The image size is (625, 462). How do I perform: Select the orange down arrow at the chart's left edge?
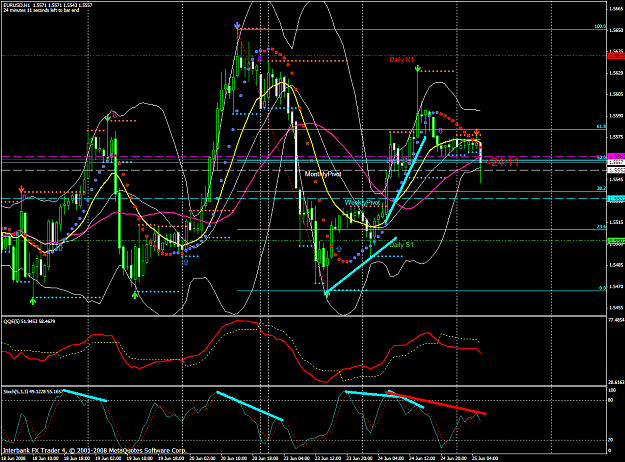[22, 189]
